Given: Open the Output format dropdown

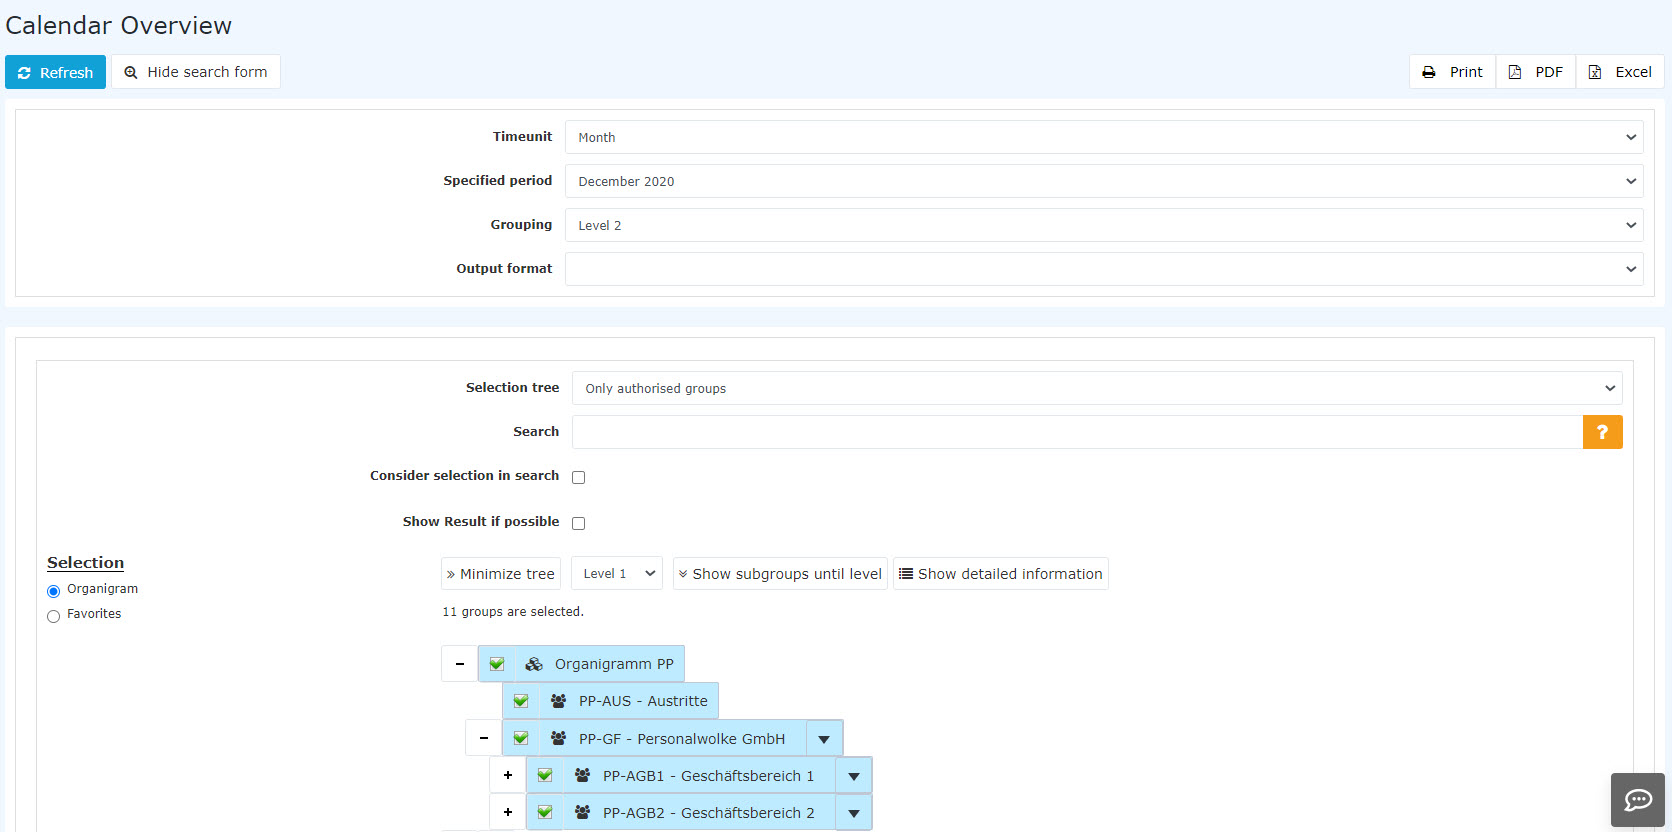Looking at the screenshot, I should (1104, 269).
